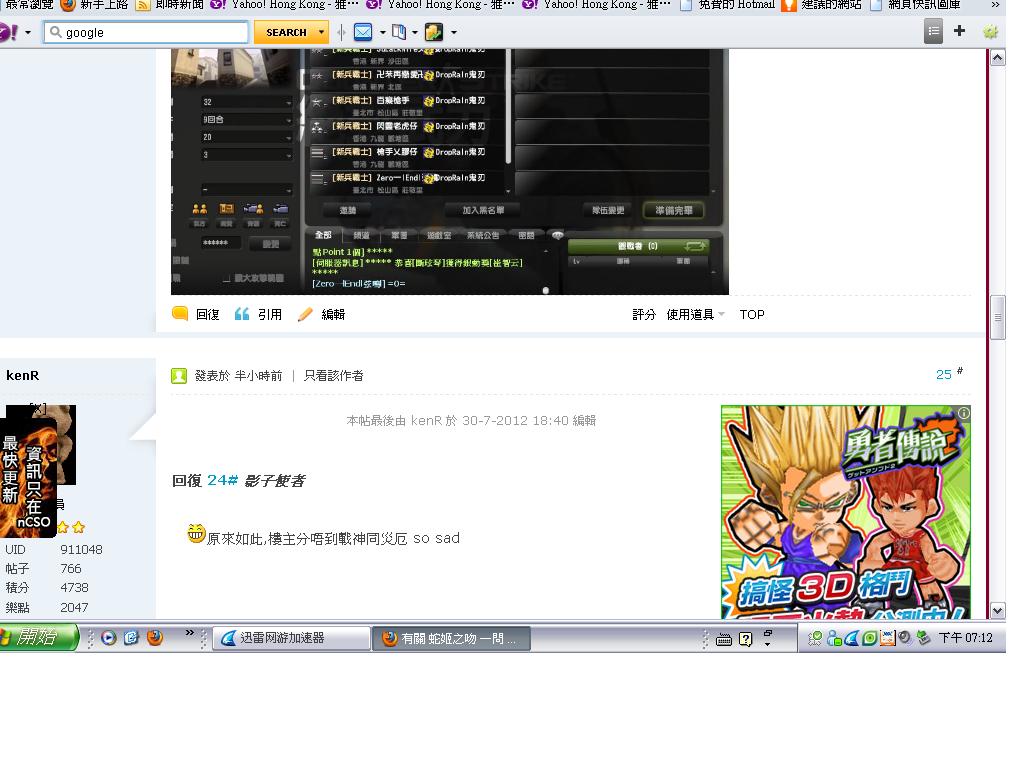Open the bookmarks icon dropdown arrow

pos(415,32)
